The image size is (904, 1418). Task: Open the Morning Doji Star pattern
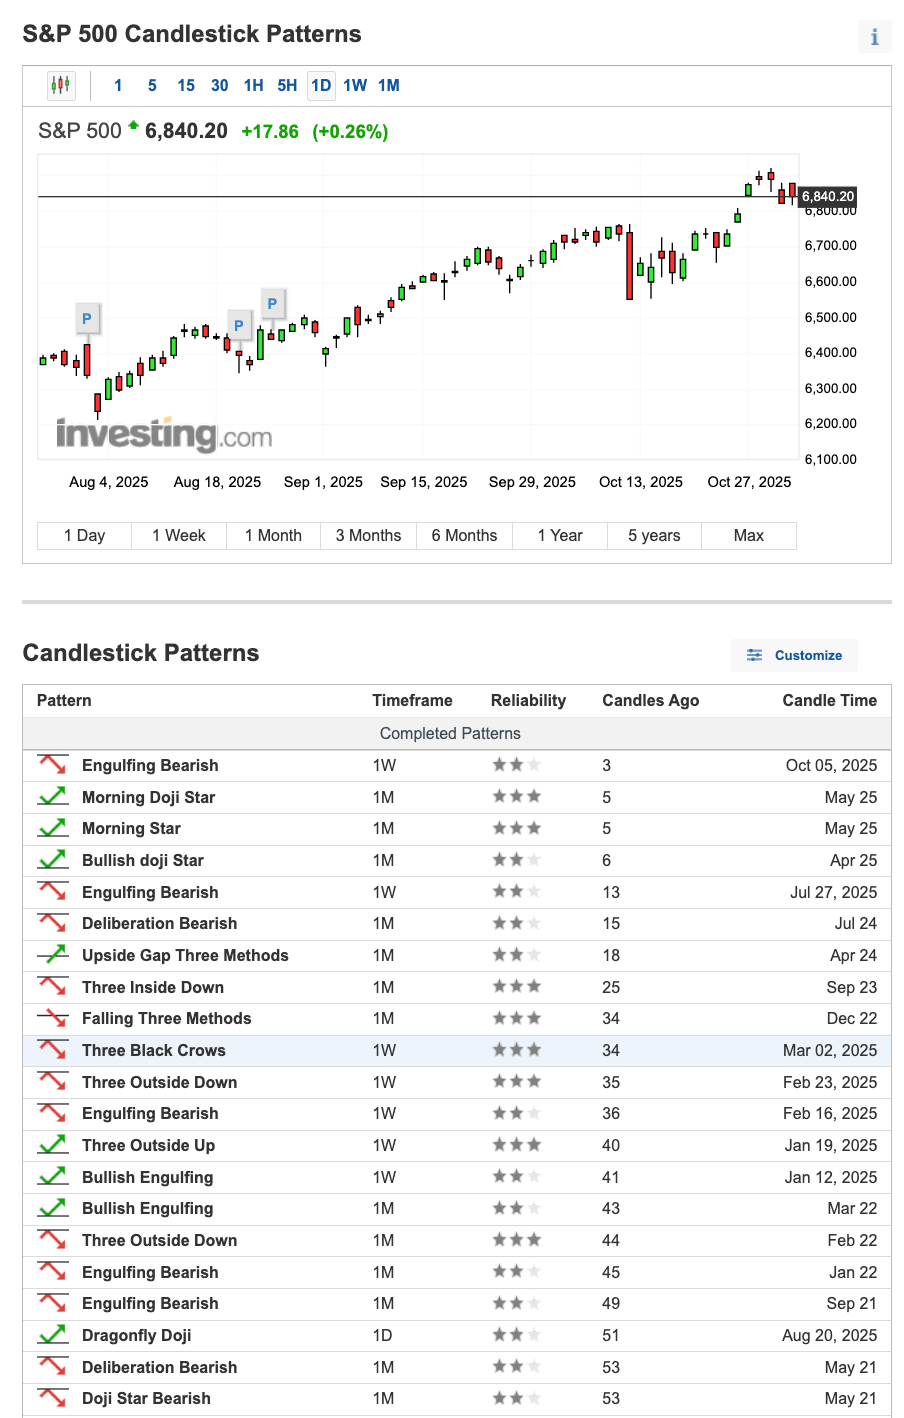149,797
